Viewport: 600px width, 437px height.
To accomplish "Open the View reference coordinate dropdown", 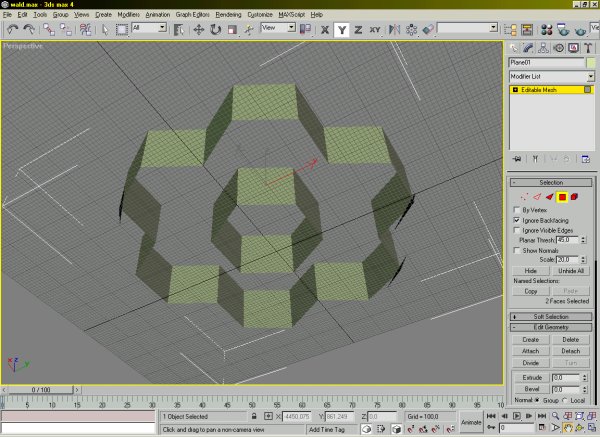I will 280,29.
